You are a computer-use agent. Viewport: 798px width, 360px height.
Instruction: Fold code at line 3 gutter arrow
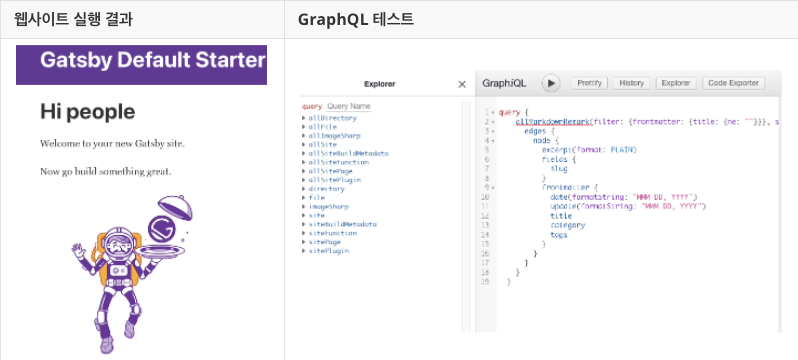[x=493, y=131]
